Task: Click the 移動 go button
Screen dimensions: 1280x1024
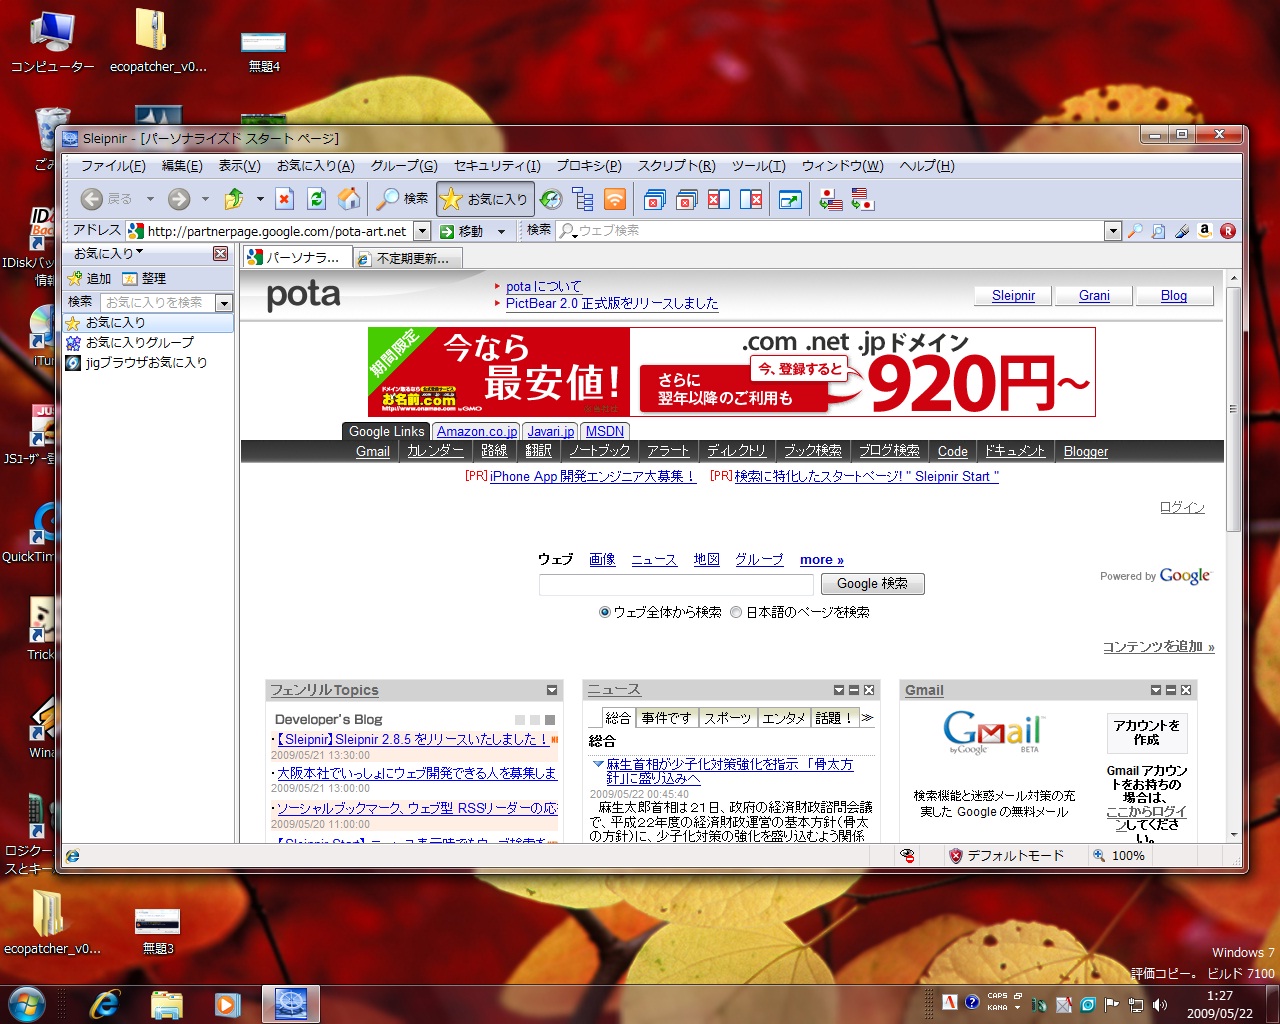Action: click(463, 231)
